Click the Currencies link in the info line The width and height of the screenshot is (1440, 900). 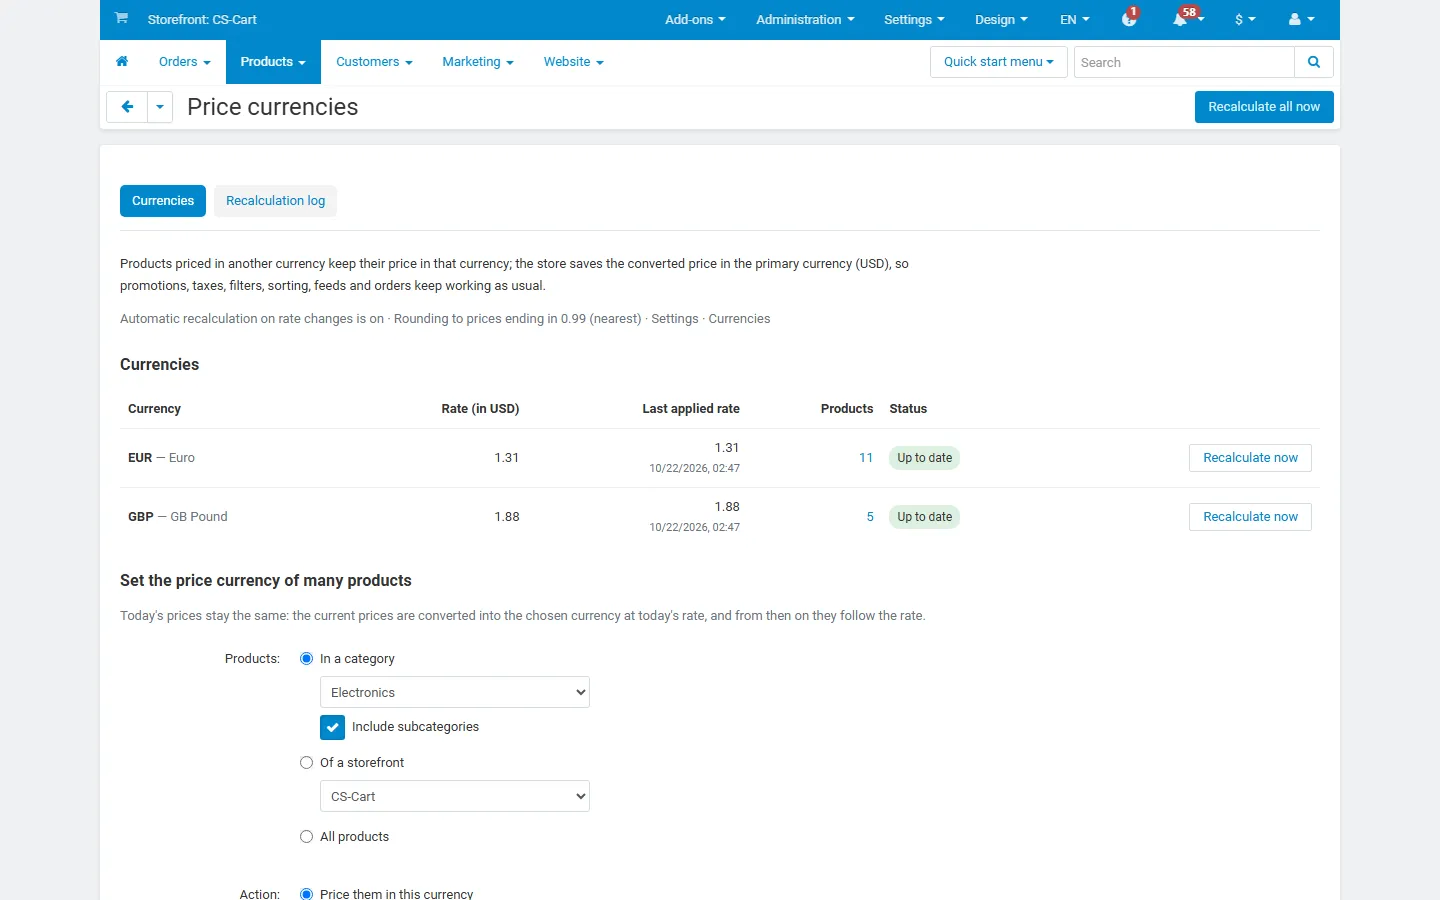point(739,319)
